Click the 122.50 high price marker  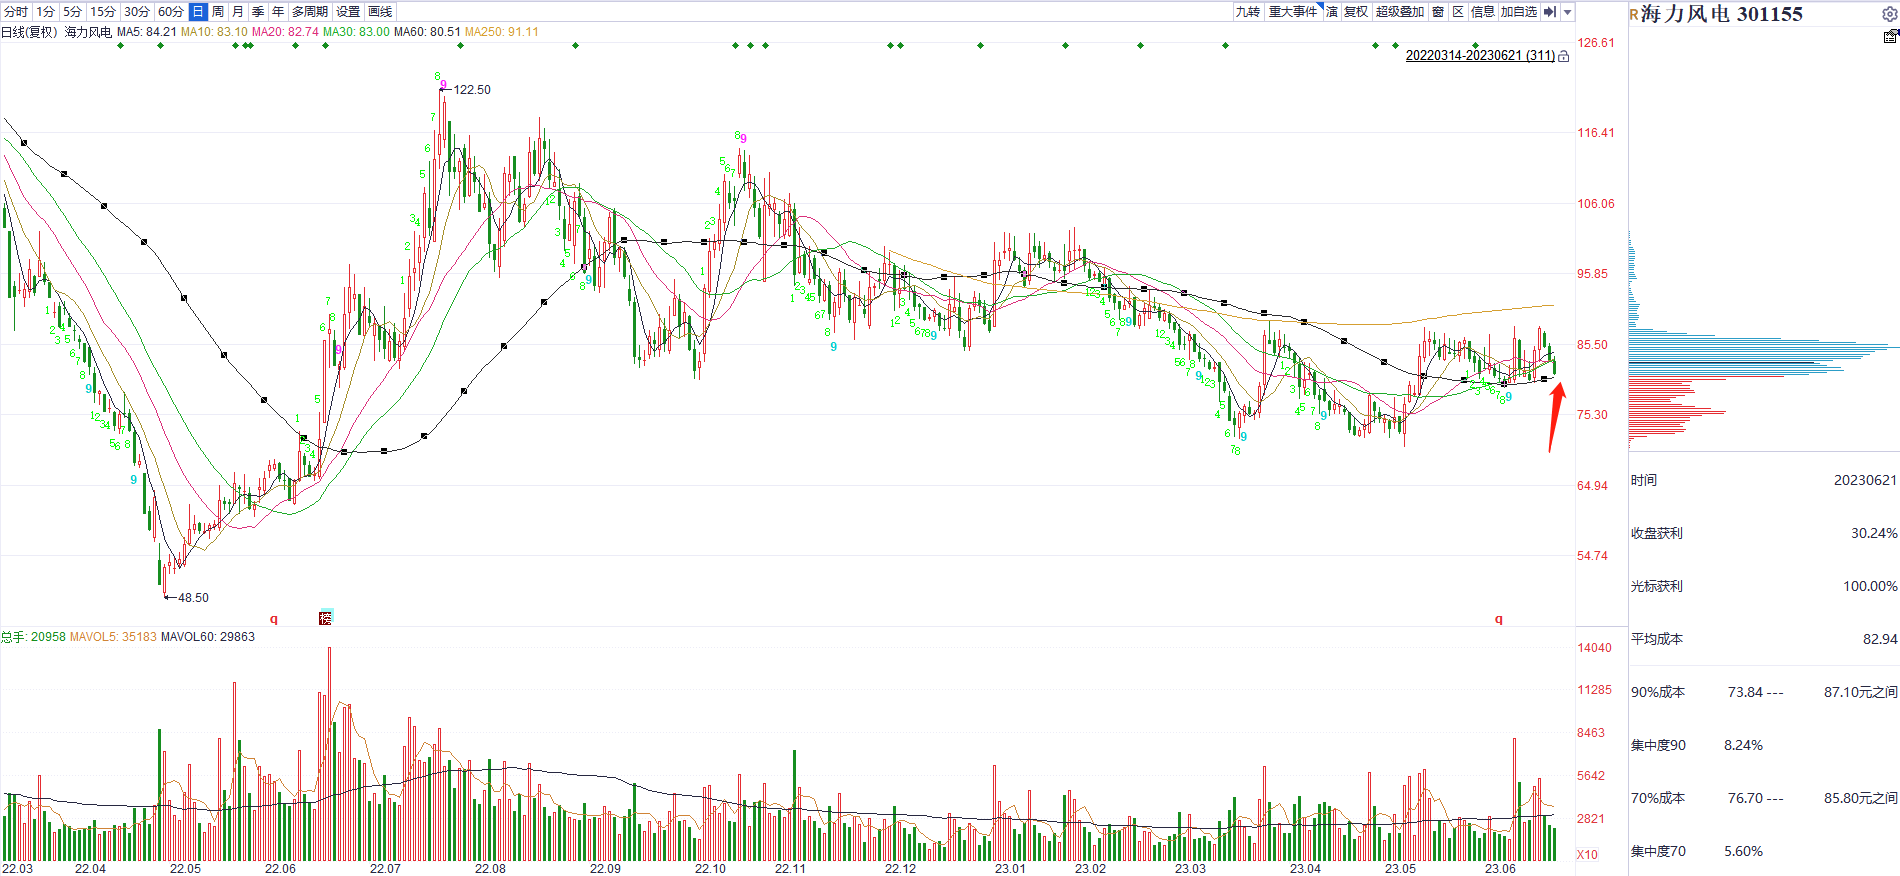[472, 90]
